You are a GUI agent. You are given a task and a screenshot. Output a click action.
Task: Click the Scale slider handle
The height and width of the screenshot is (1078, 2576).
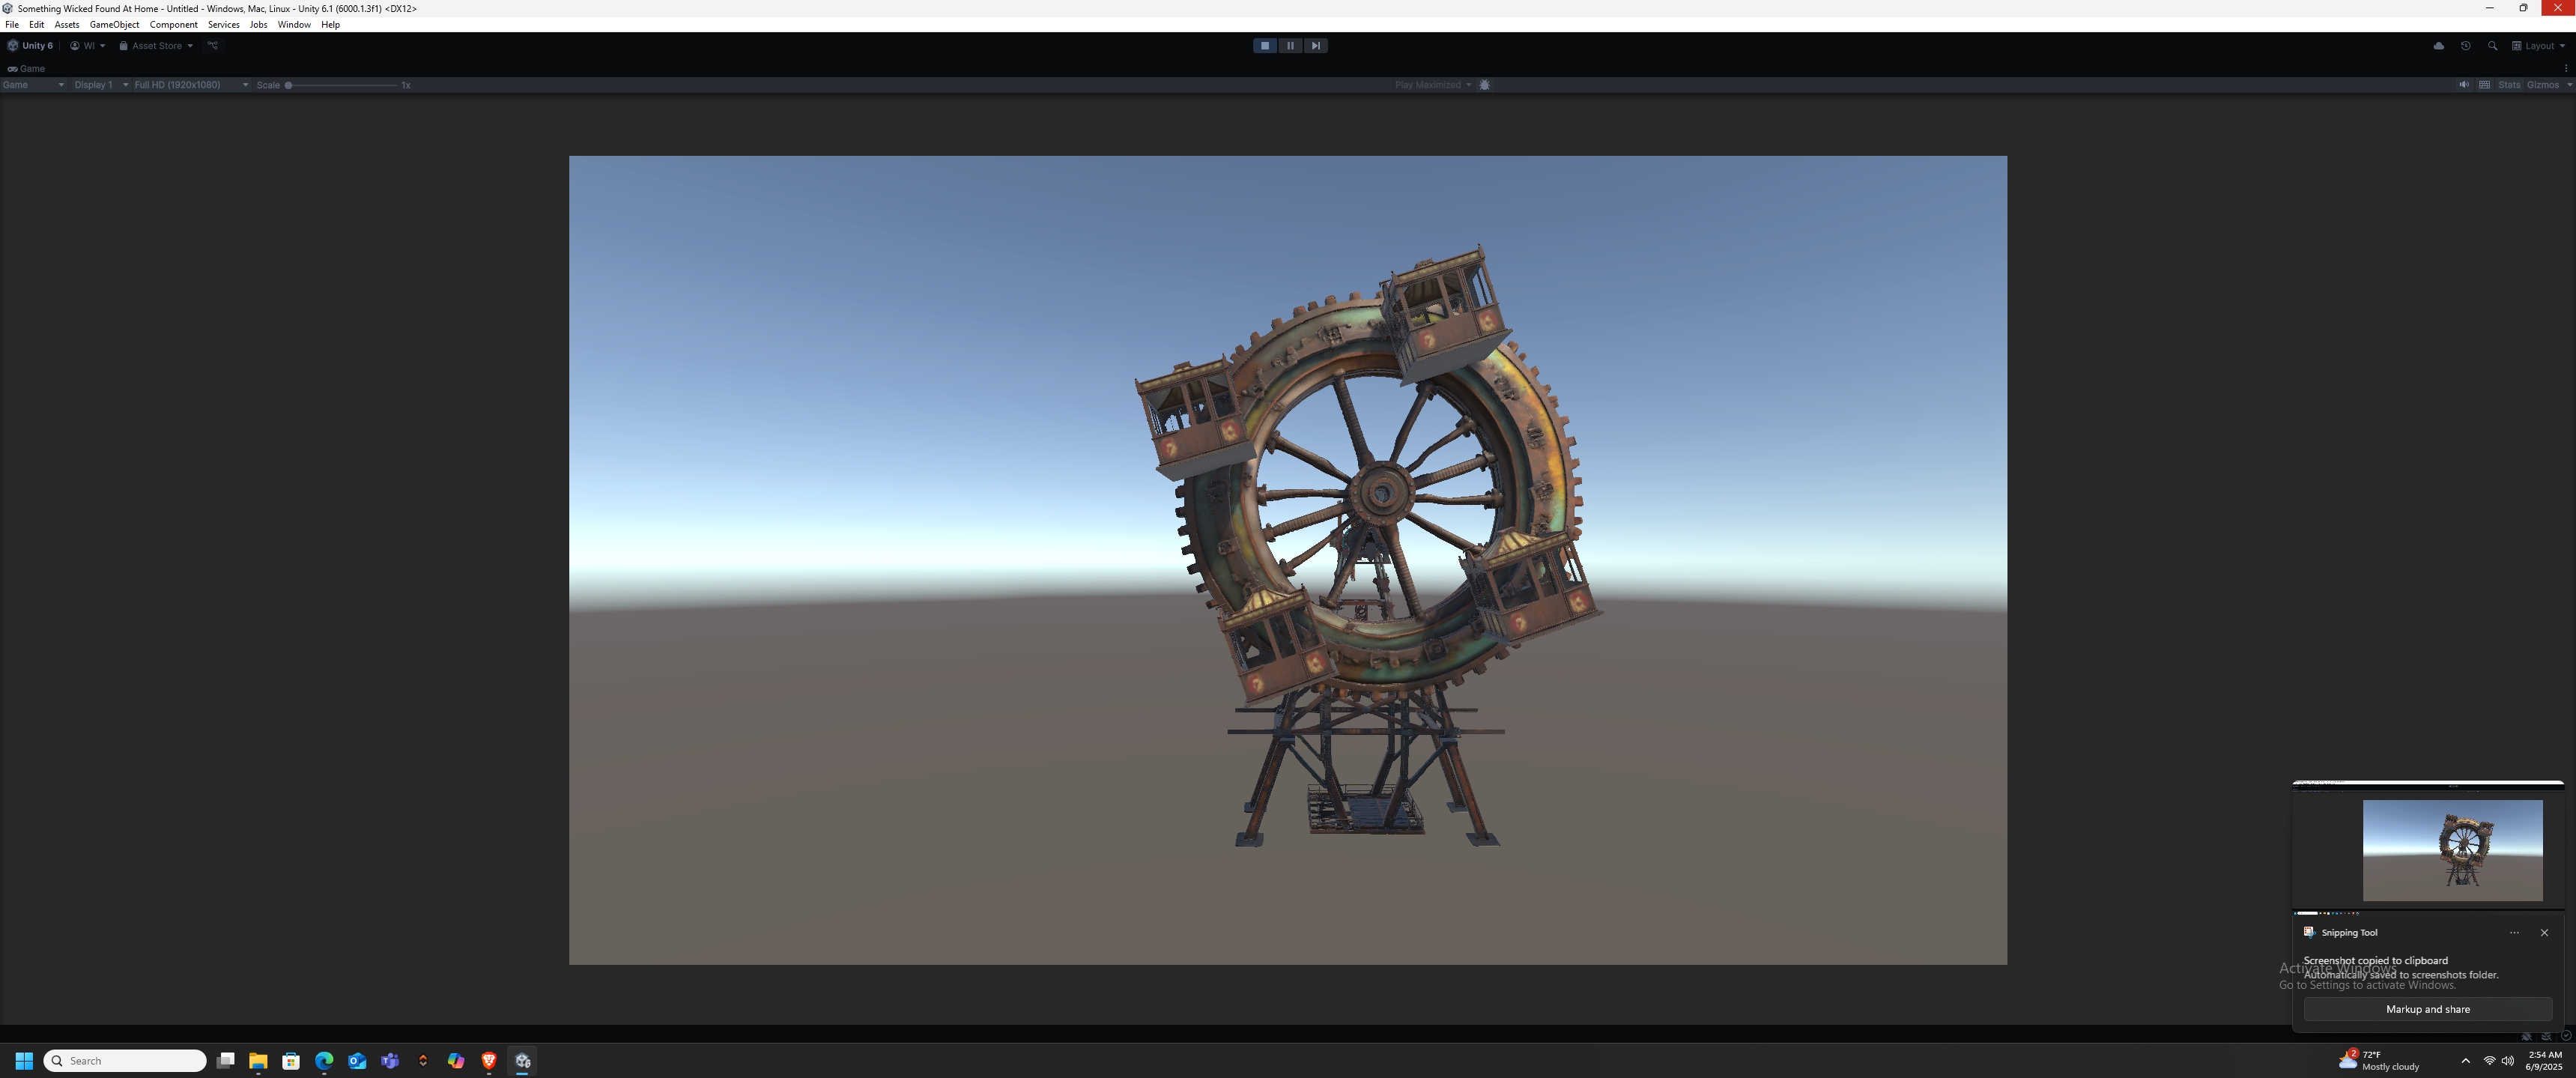coord(289,85)
